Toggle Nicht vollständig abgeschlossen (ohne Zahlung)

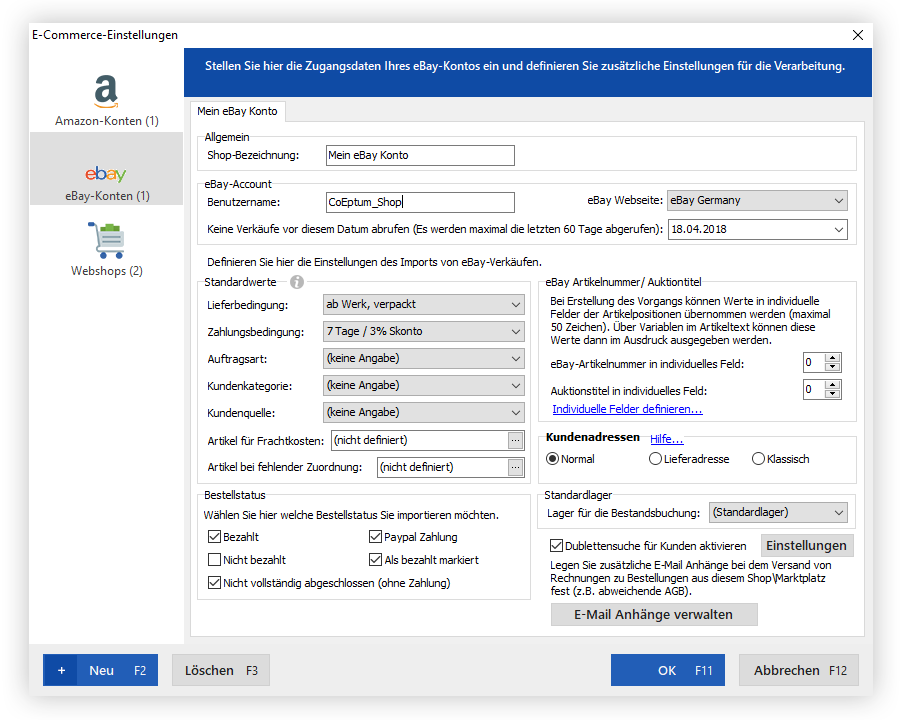tap(214, 583)
